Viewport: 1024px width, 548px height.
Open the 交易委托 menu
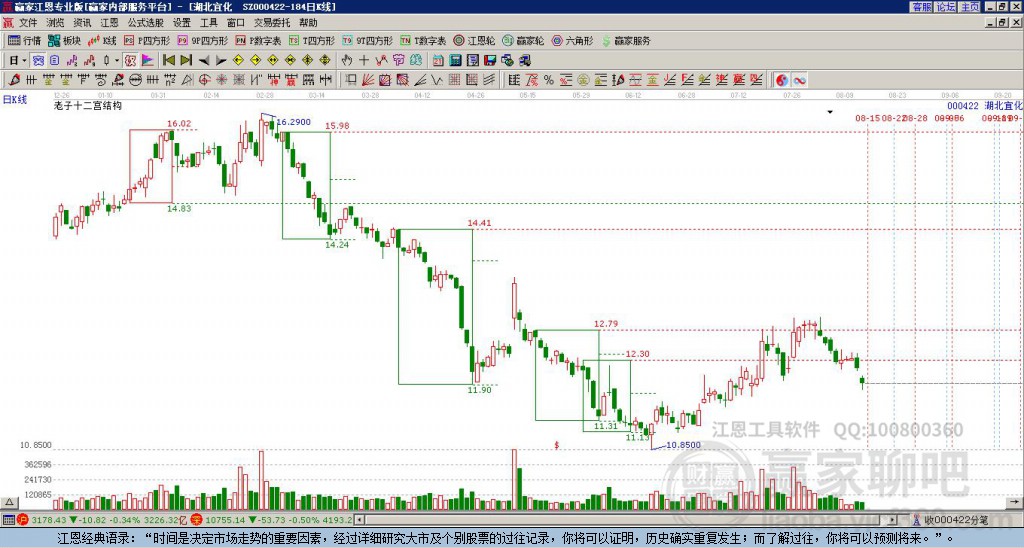click(x=272, y=23)
